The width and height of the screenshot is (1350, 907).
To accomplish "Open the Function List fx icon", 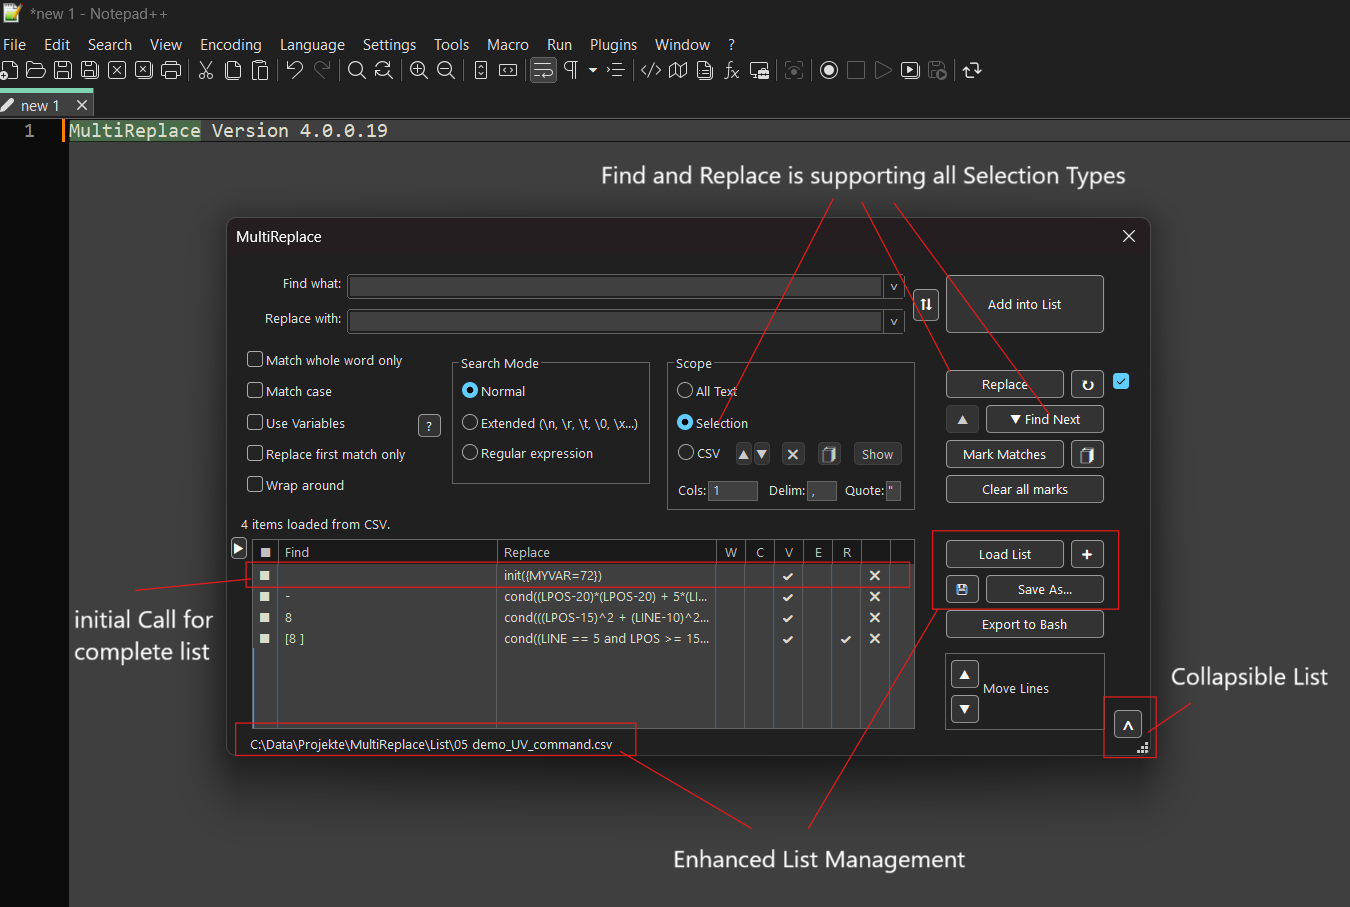I will coord(732,70).
